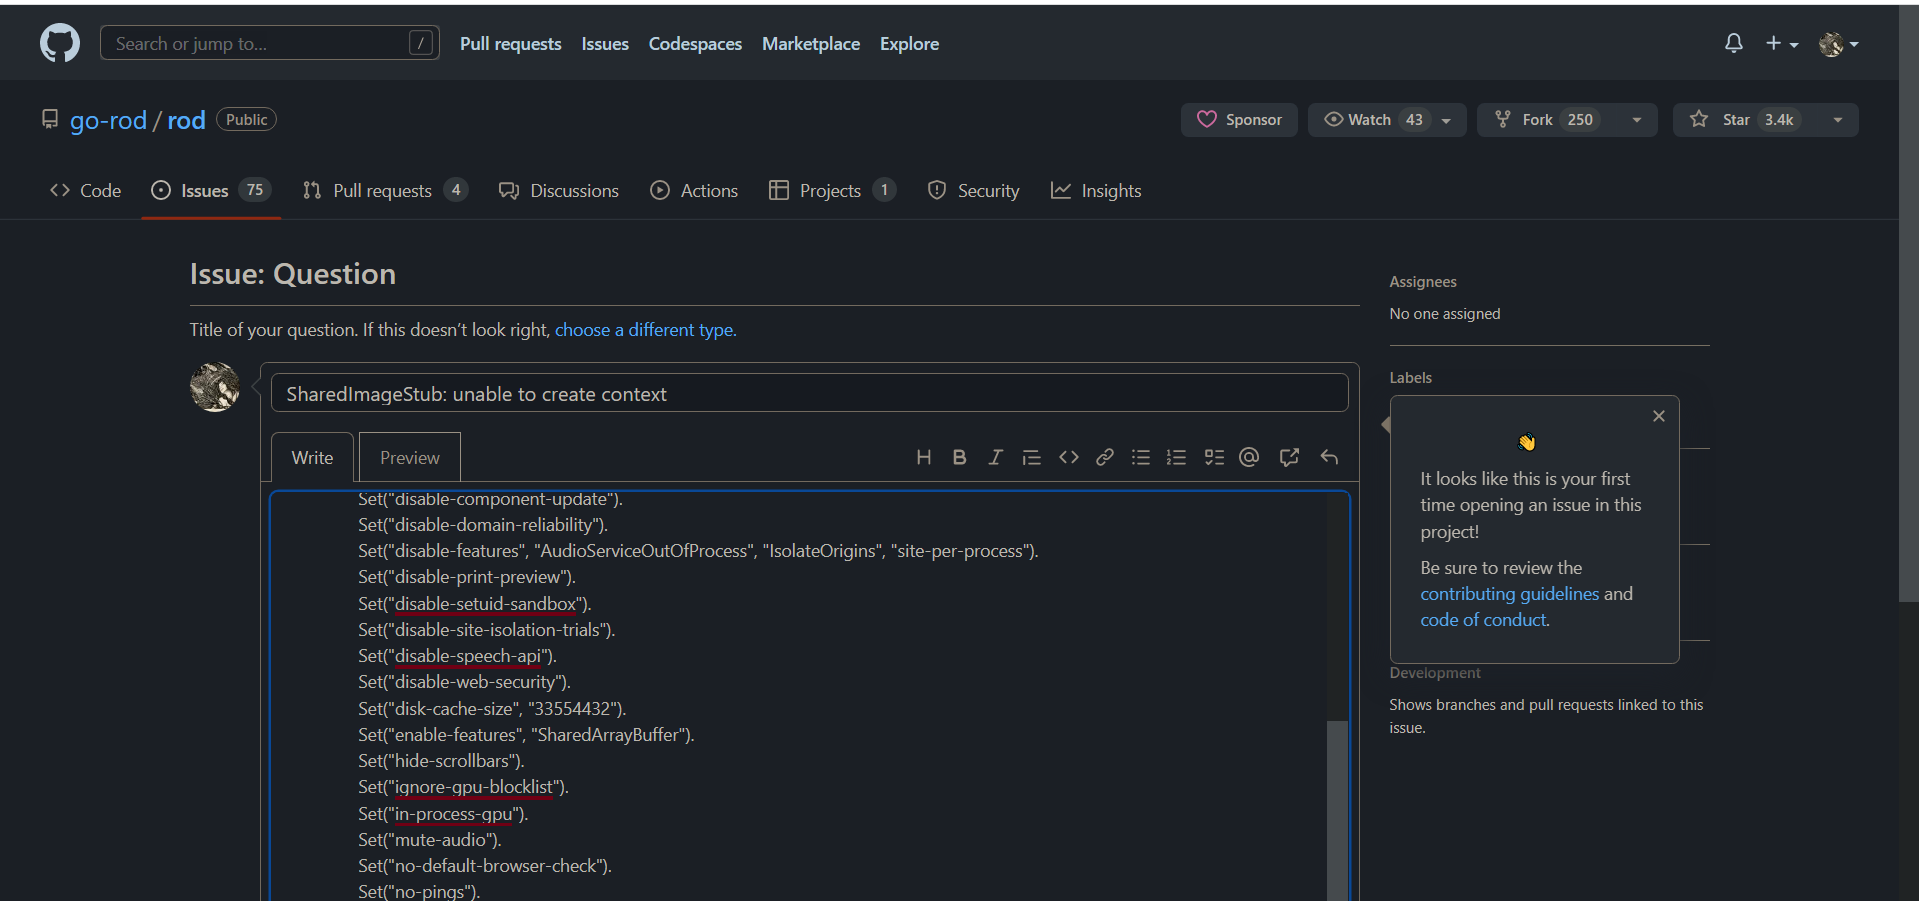Expand the Watch options dropdown

(x=1444, y=119)
